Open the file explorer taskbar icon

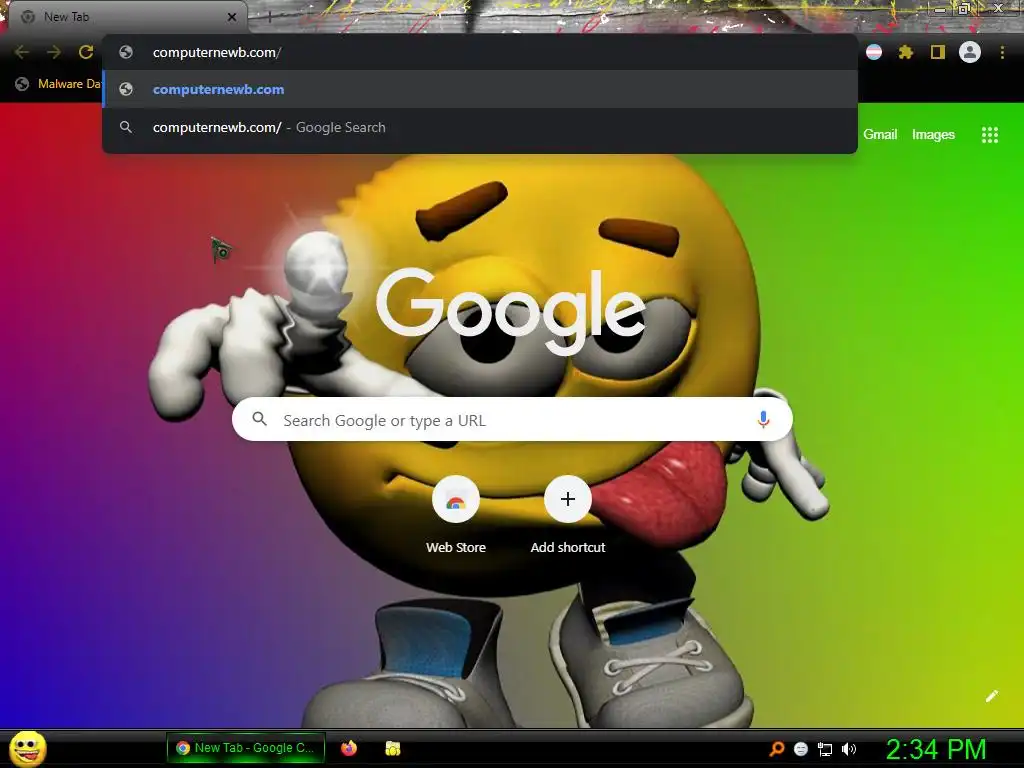[x=392, y=748]
